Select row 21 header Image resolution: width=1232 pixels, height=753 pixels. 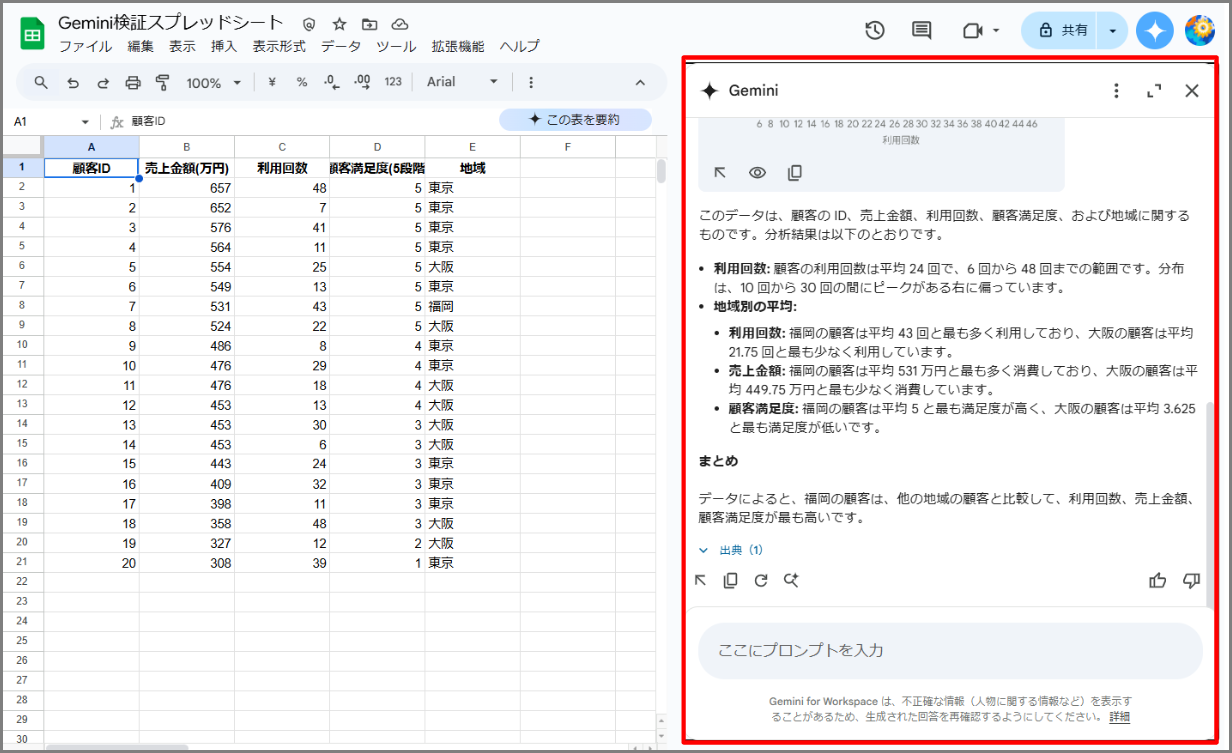[x=22, y=563]
